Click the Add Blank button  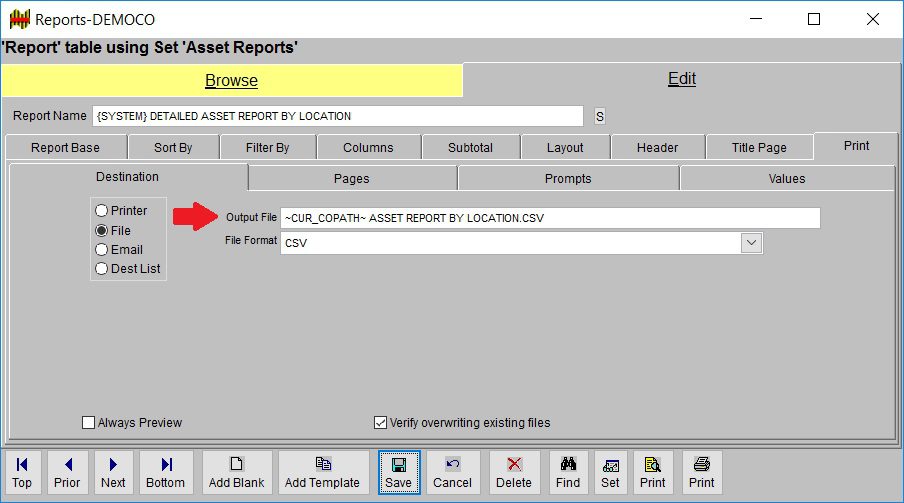click(237, 472)
